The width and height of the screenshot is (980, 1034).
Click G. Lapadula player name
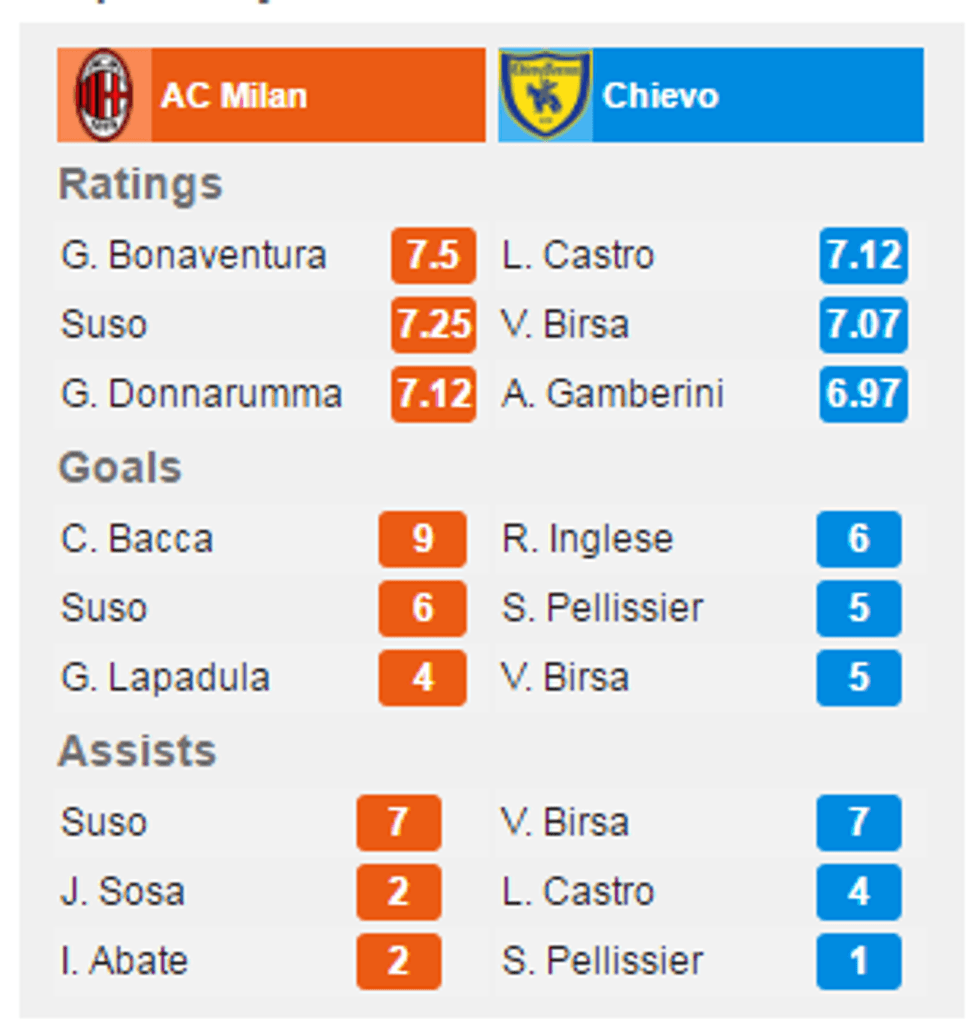click(165, 678)
